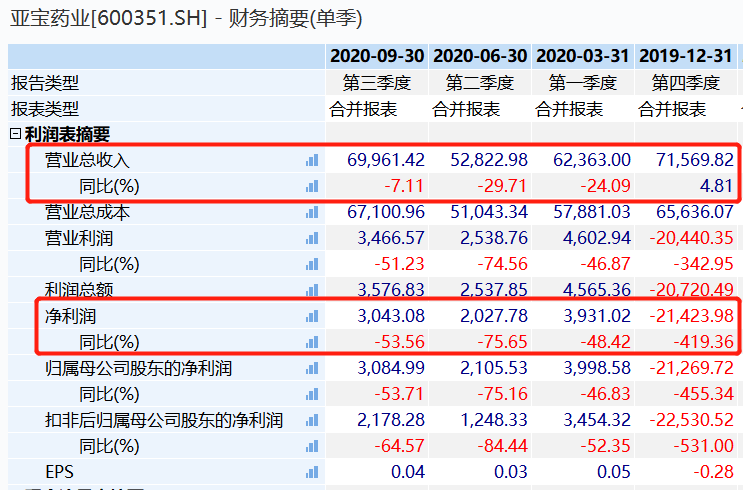Click chart icon for 扣非后归属母公司股东的净利润
This screenshot has height=490, width=743.
pos(311,420)
